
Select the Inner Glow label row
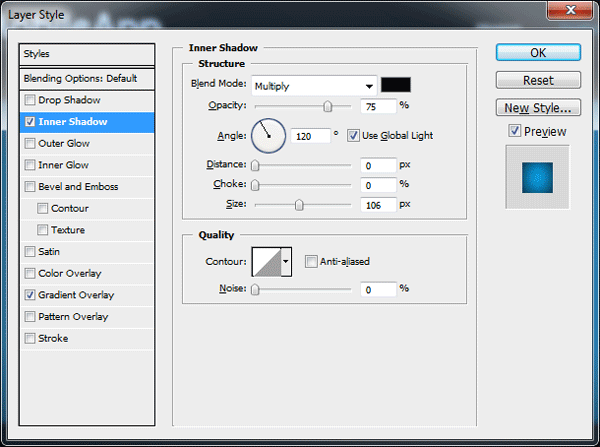point(87,165)
